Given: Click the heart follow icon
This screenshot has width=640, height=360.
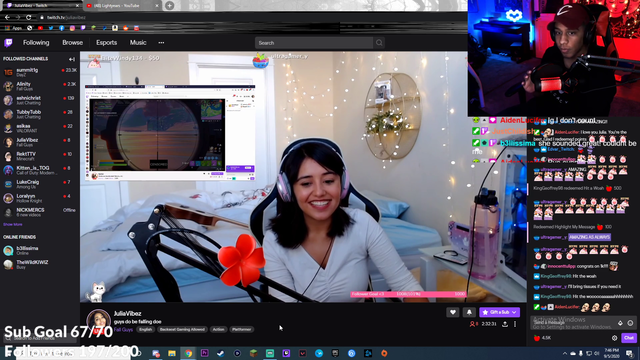Looking at the screenshot, I should [453, 312].
